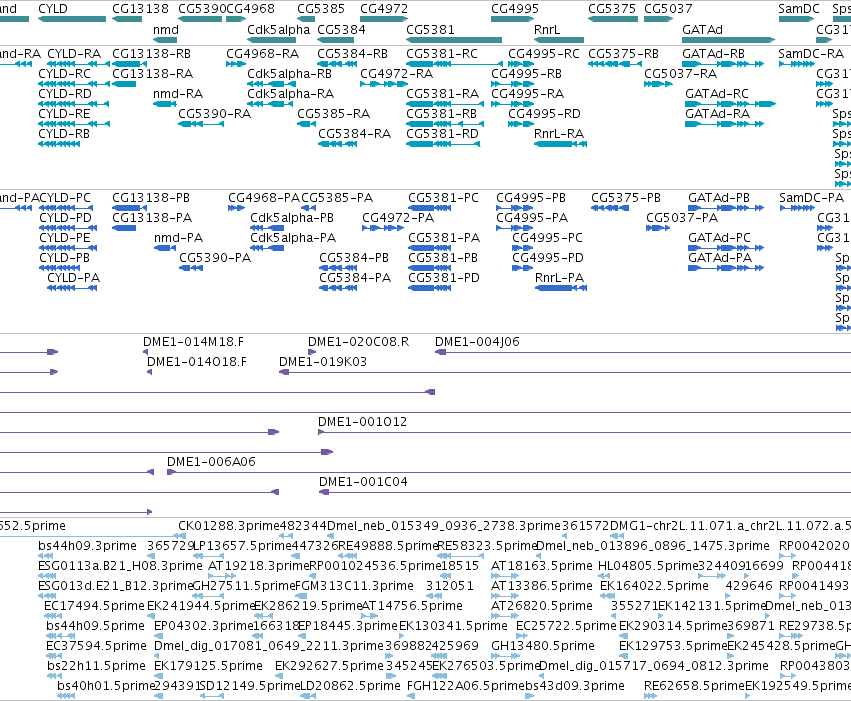Select the CG13138-RB transcript label
Viewport: 851px width, 701px height.
[151, 54]
